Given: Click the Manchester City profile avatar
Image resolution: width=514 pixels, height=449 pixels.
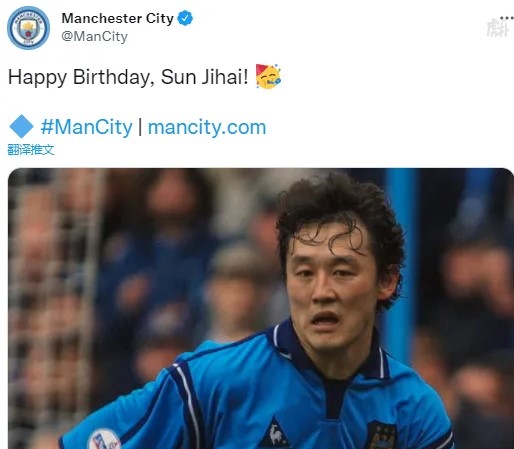Looking at the screenshot, I should pyautogui.click(x=28, y=28).
